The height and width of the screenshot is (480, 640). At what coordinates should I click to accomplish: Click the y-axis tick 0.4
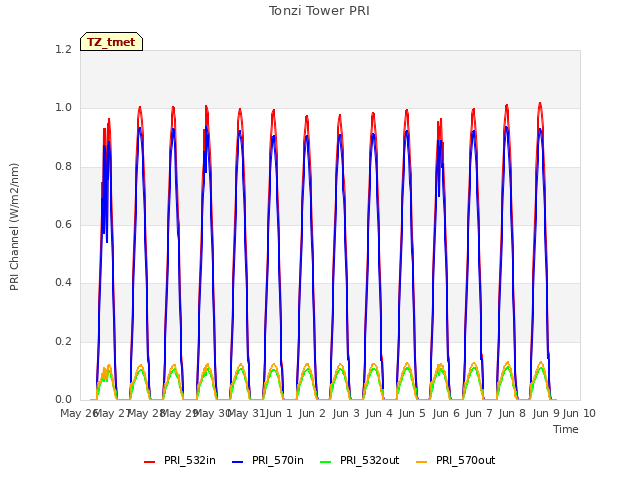tap(63, 282)
